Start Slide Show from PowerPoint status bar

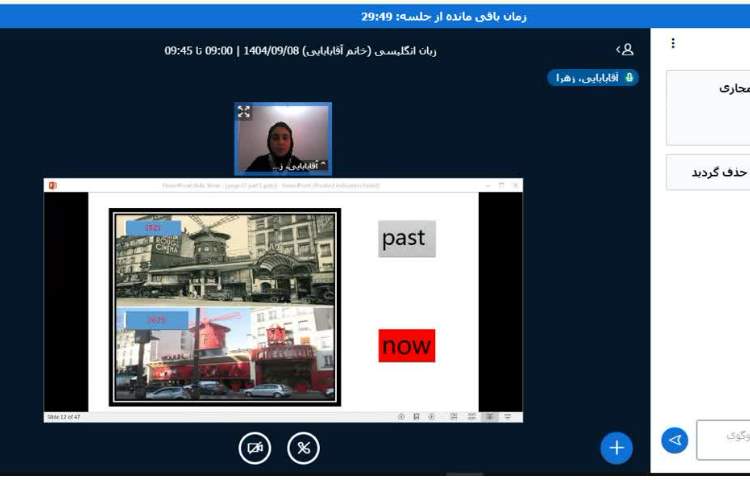[x=507, y=417]
